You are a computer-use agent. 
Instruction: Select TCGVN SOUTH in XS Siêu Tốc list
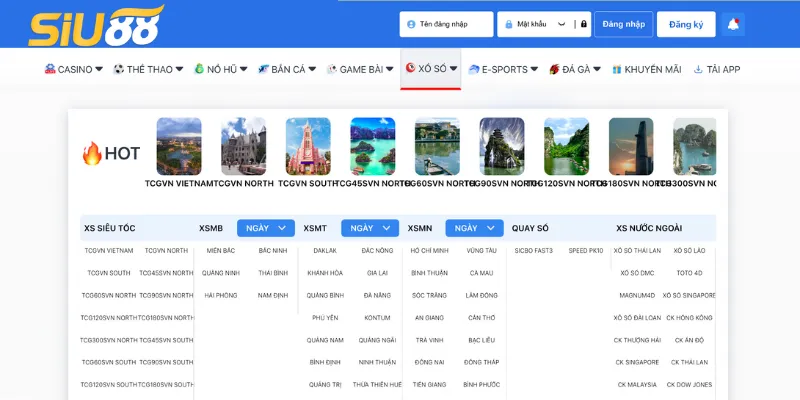[109, 273]
